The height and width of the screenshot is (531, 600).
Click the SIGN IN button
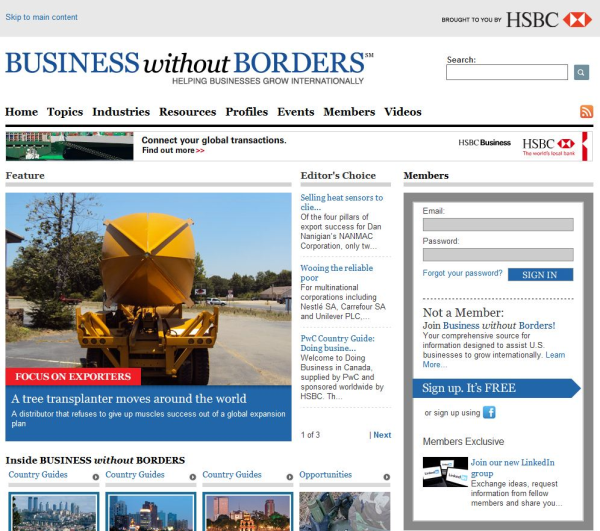(x=540, y=275)
